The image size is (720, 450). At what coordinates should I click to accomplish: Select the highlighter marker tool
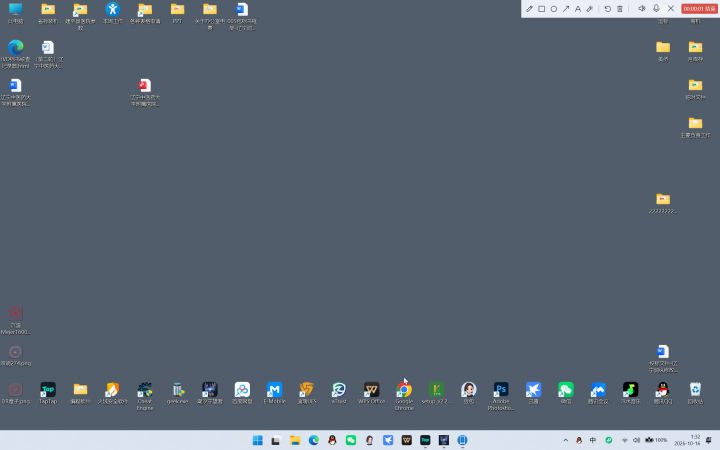pos(590,9)
